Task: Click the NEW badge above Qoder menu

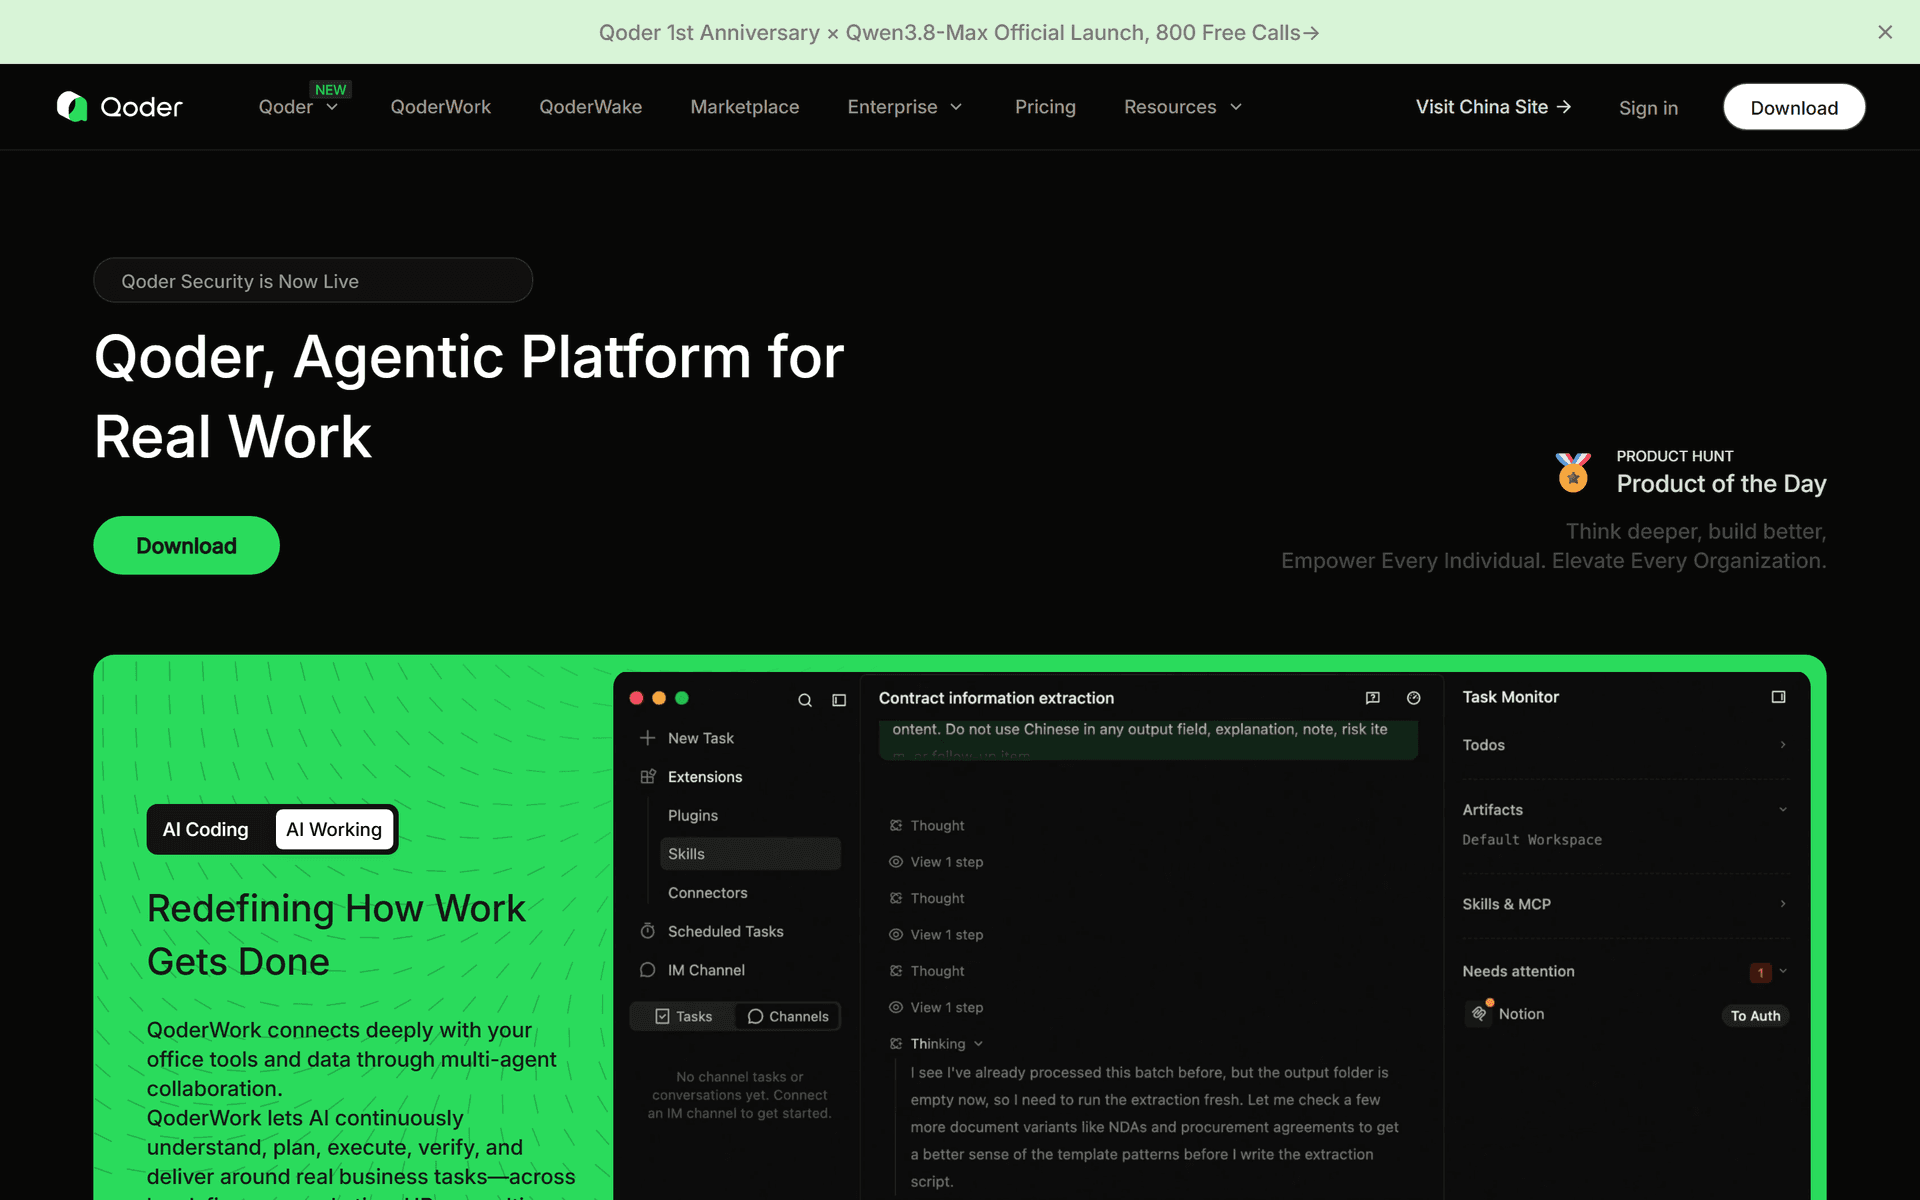Action: 330,89
